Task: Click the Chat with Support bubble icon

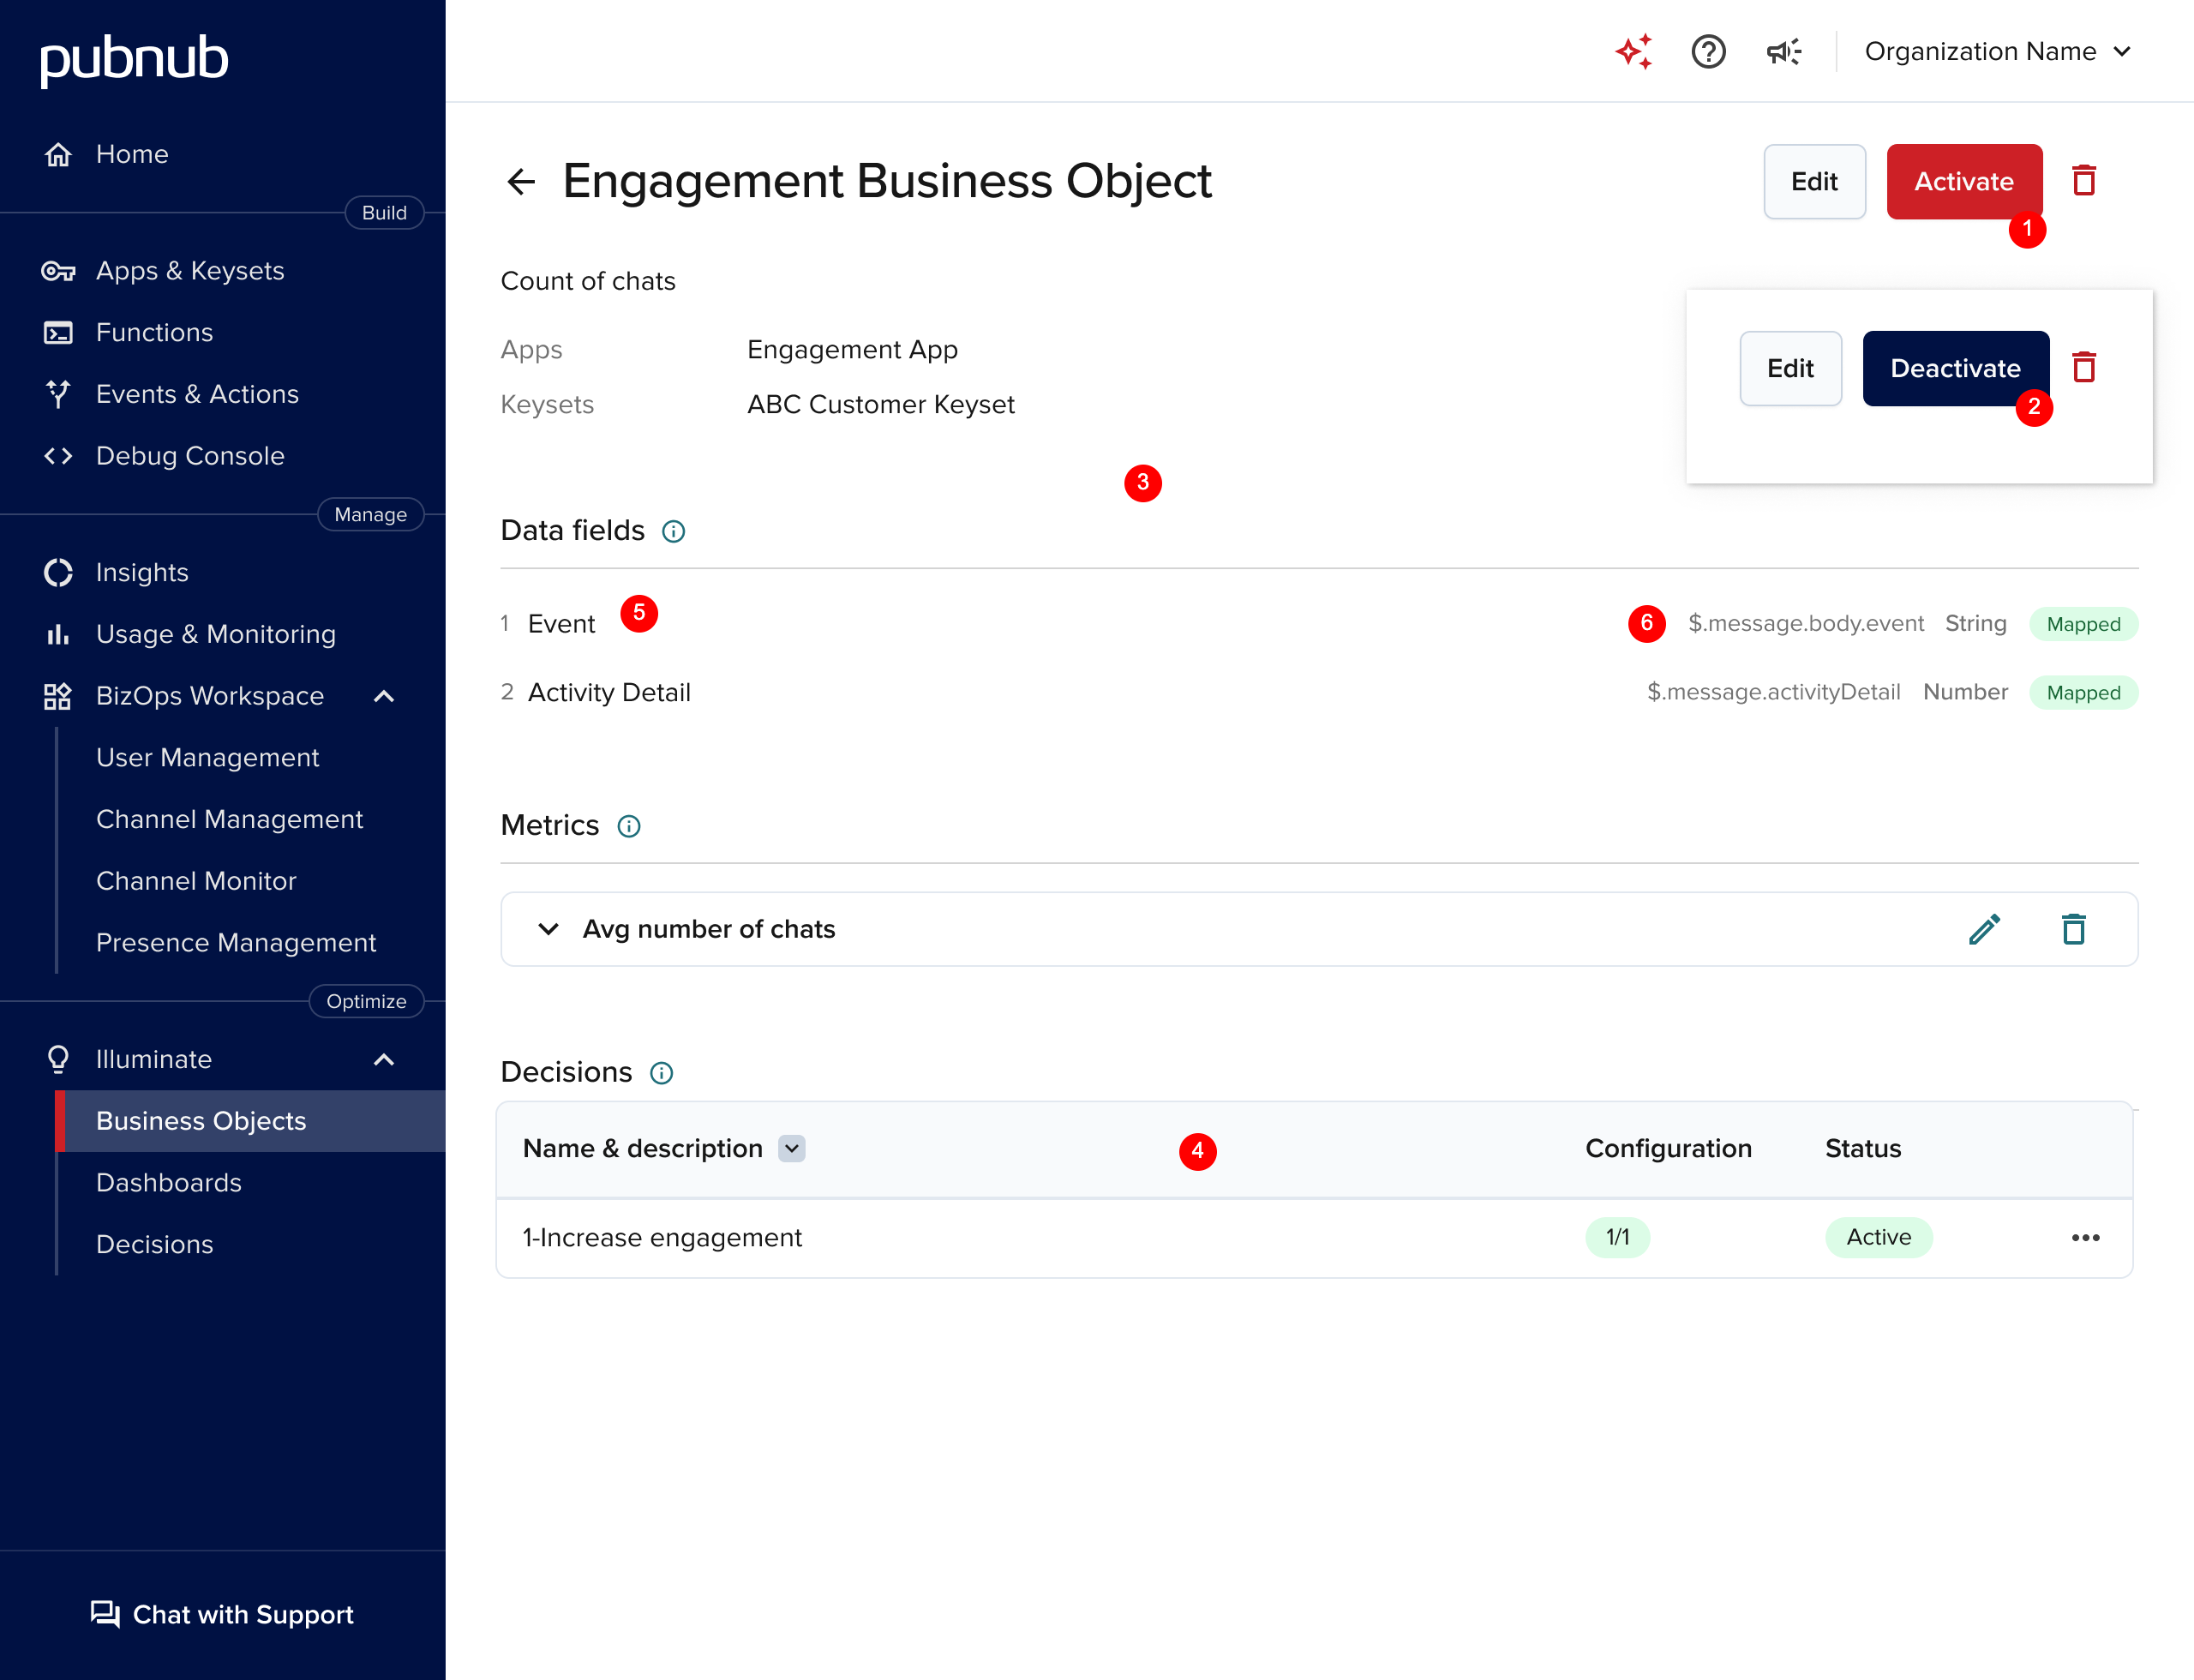Action: (105, 1614)
